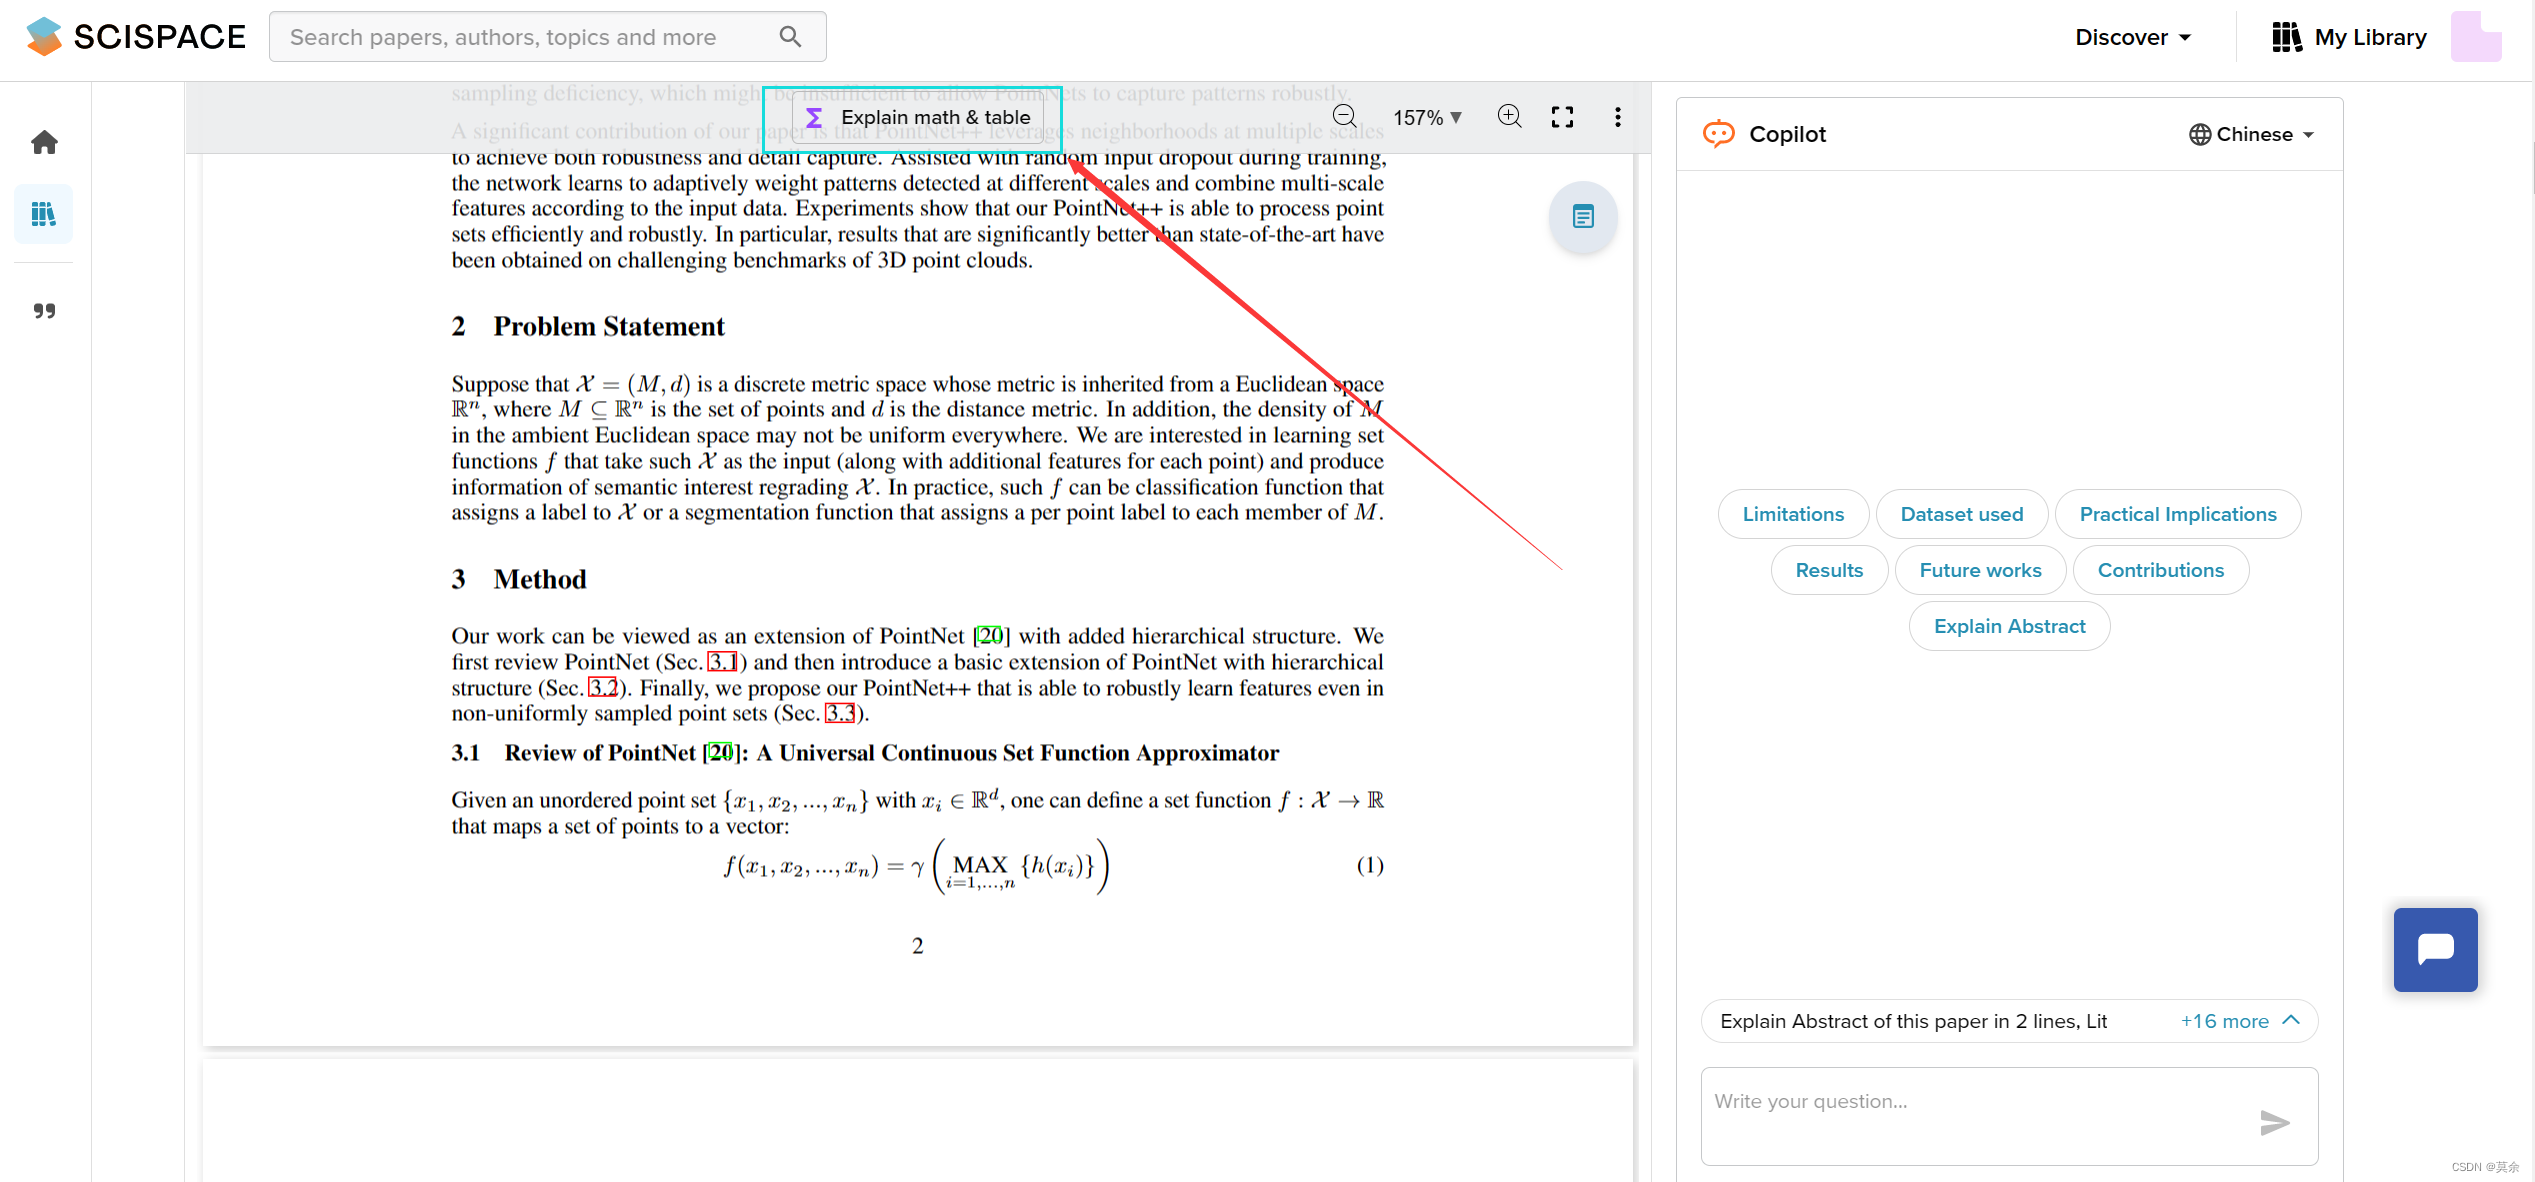This screenshot has width=2535, height=1182.
Task: Open the library icon in left sidebar
Action: tap(44, 214)
